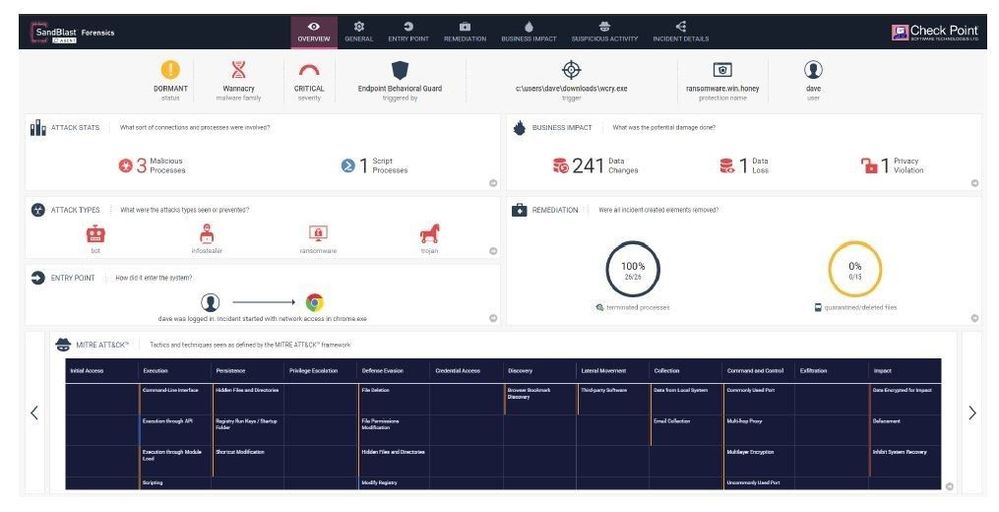Click the Attack Stats panel icon
The height and width of the screenshot is (512, 999).
[38, 127]
